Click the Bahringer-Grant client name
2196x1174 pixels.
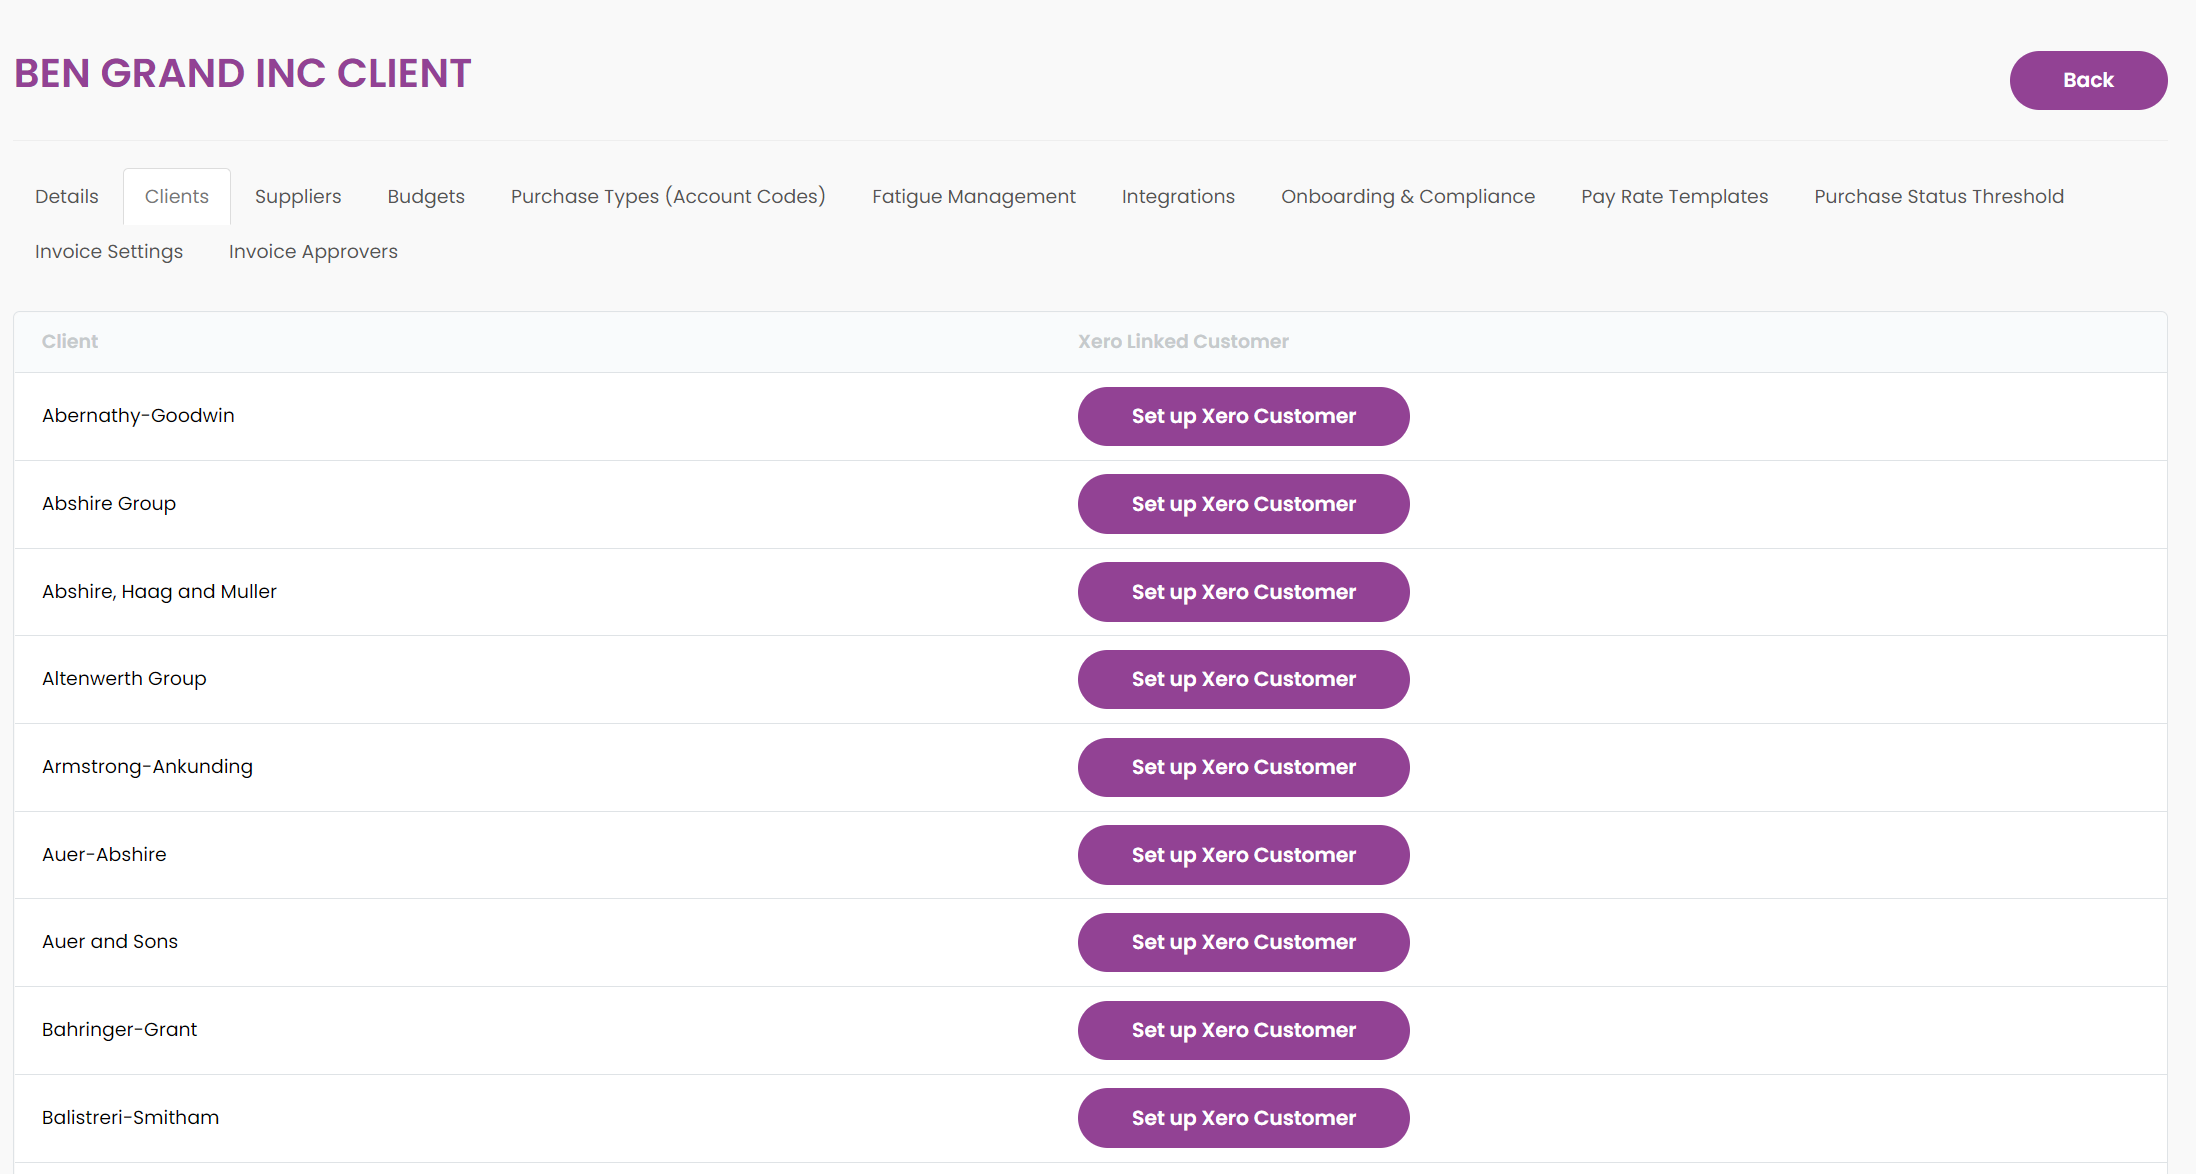tap(119, 1029)
